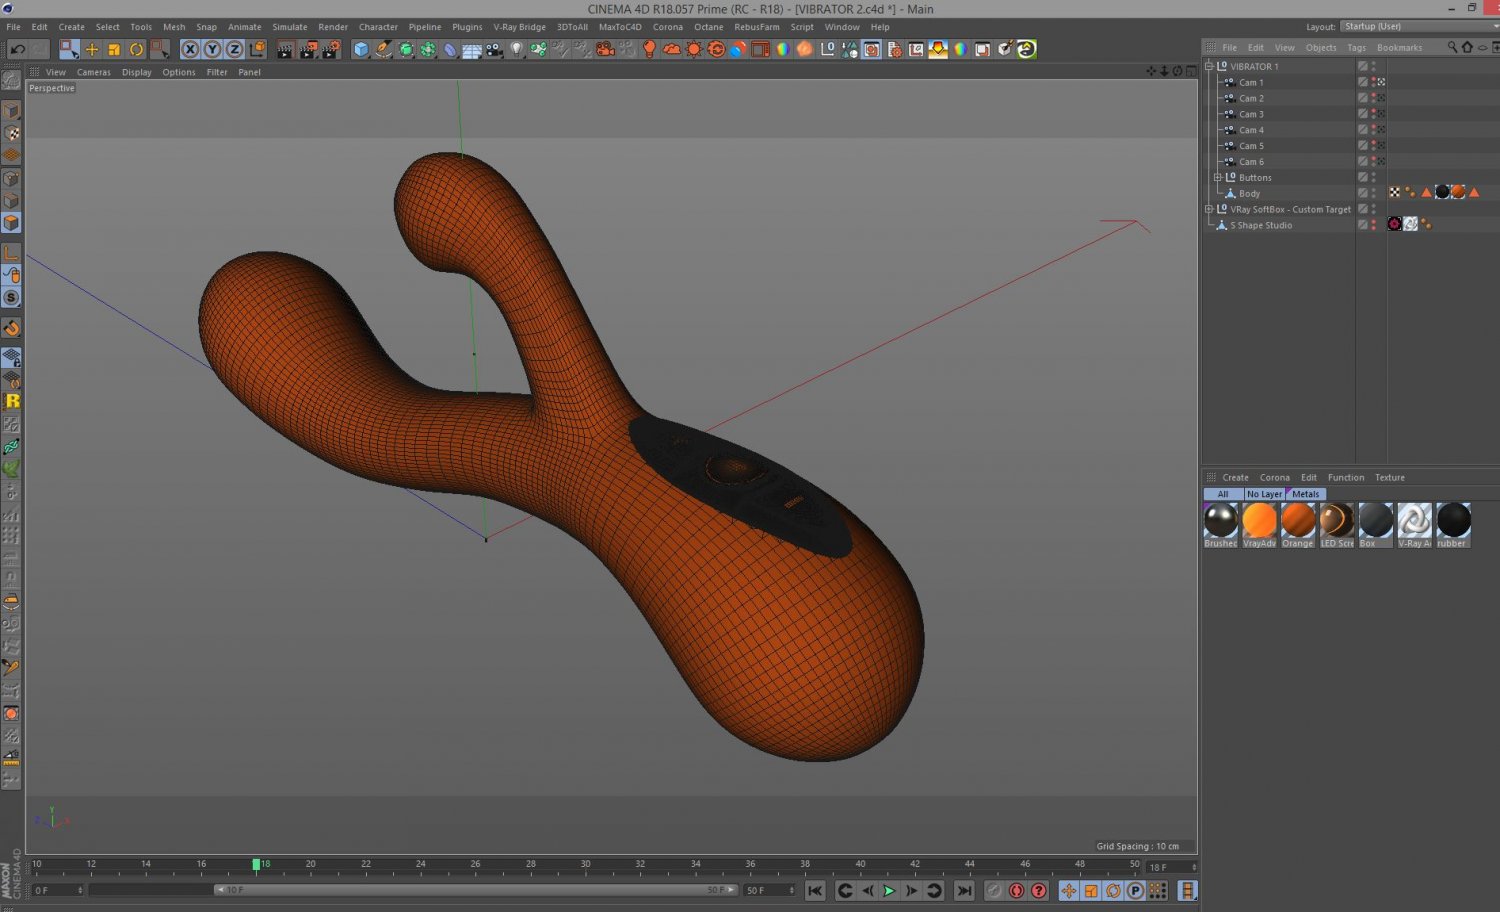1500x912 pixels.
Task: Click the Render to Picture Viewer icon
Action: click(308, 49)
